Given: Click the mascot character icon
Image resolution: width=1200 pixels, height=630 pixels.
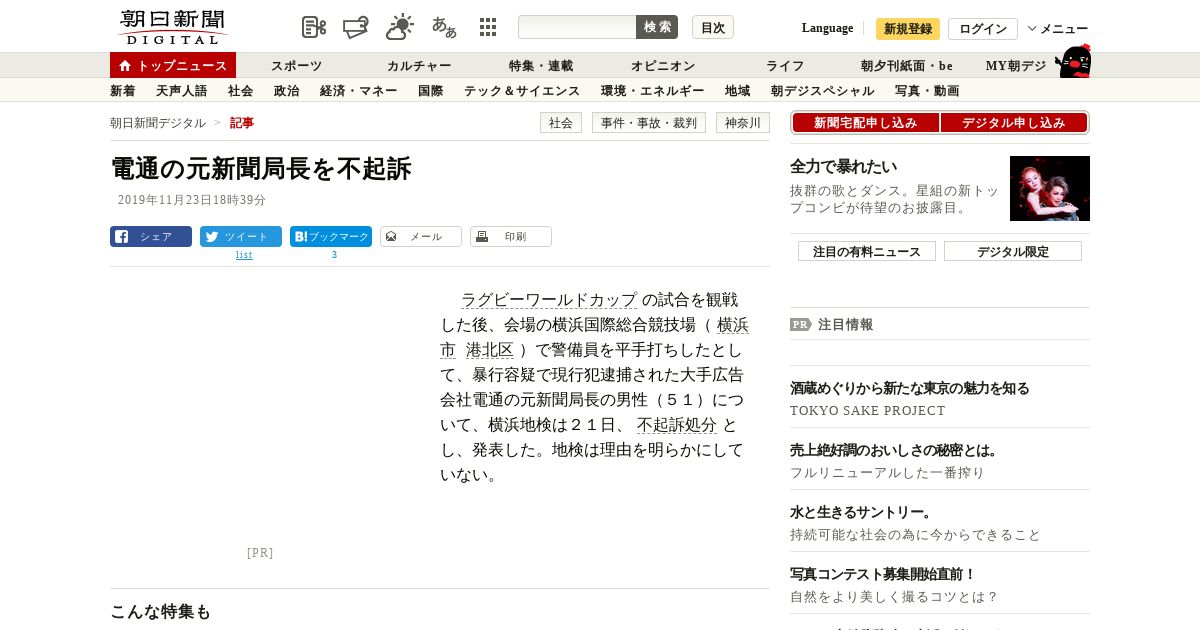Looking at the screenshot, I should (1073, 61).
